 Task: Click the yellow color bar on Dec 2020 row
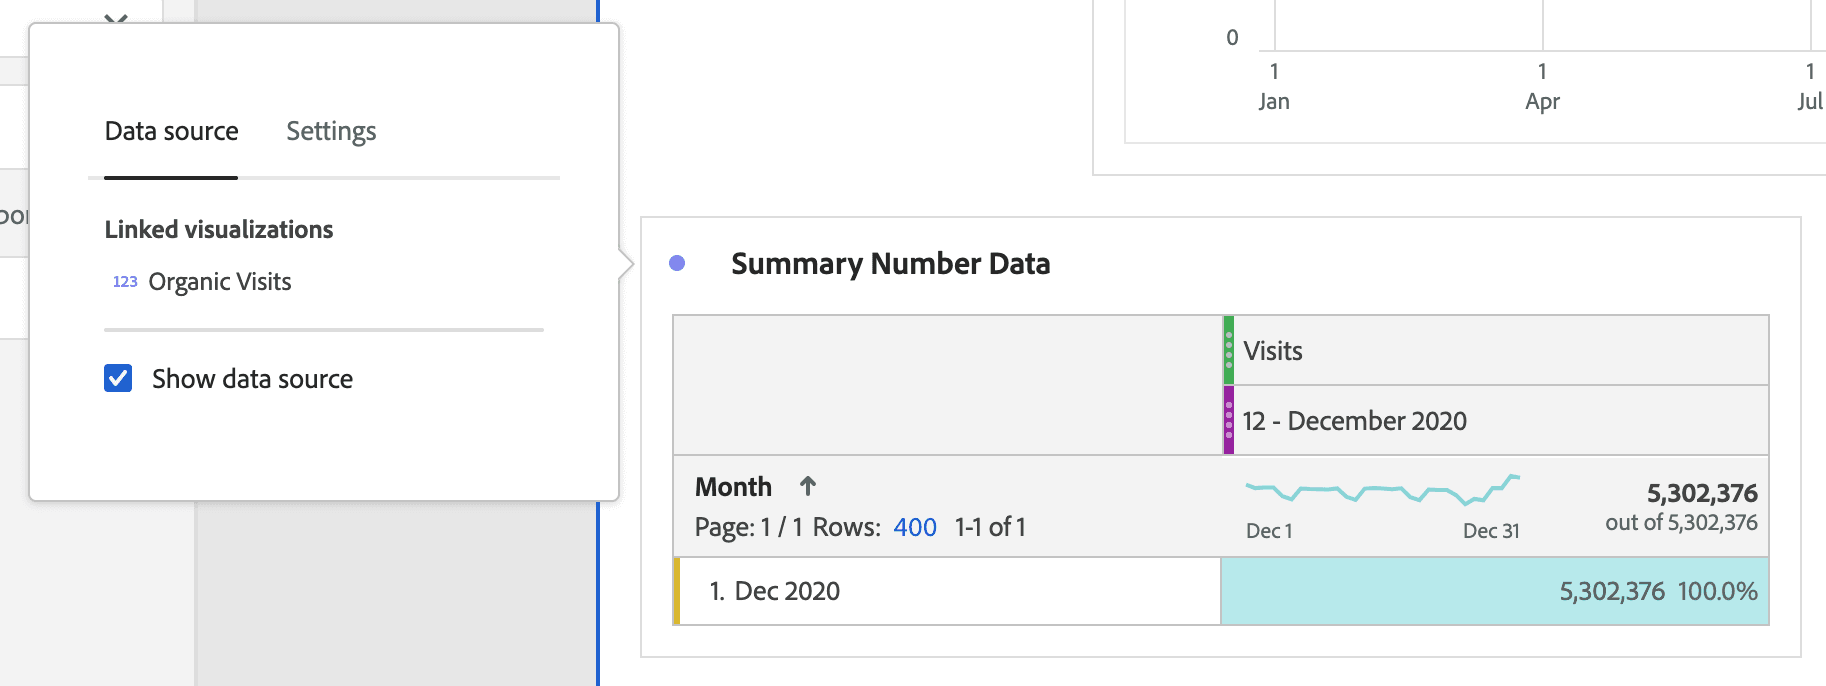677,591
